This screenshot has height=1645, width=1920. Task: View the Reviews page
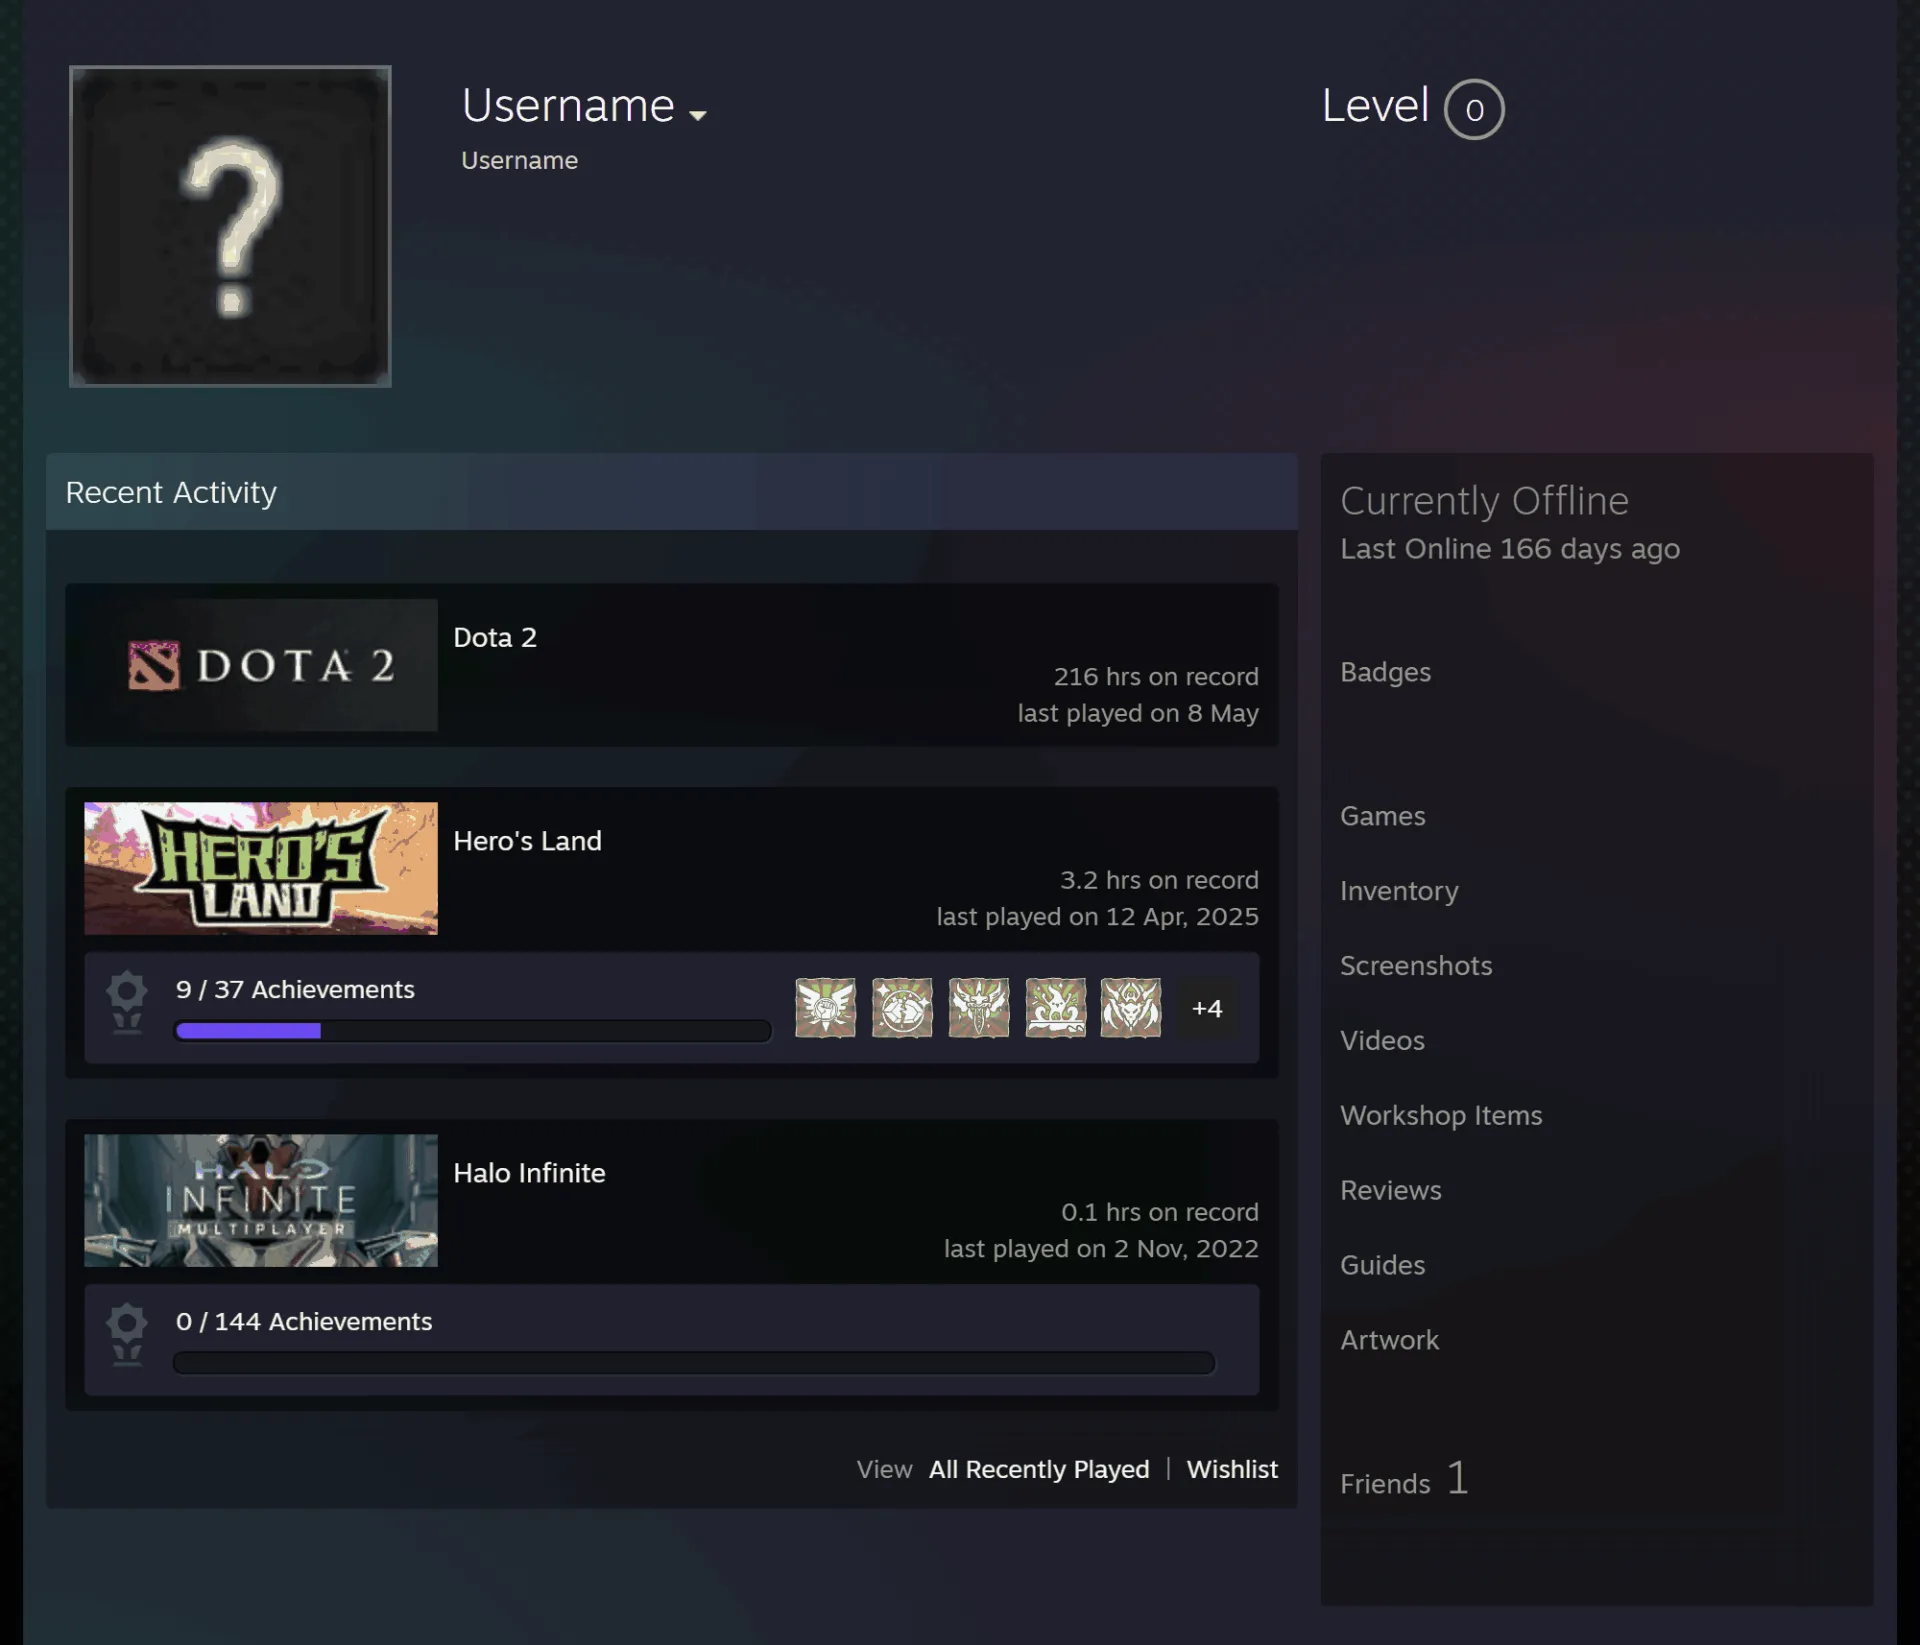[x=1391, y=1190]
